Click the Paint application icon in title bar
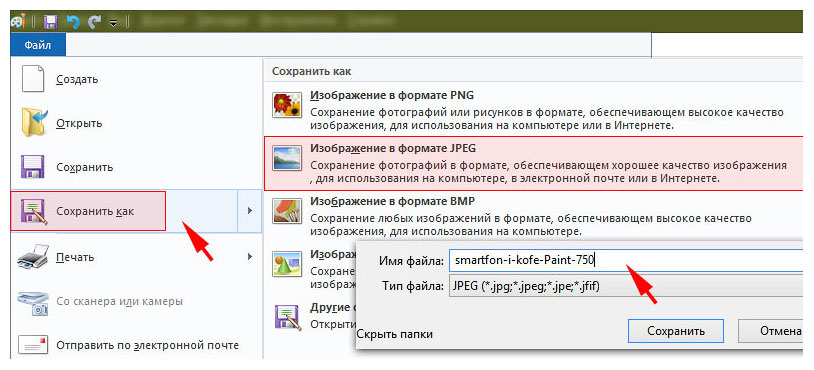 point(18,21)
